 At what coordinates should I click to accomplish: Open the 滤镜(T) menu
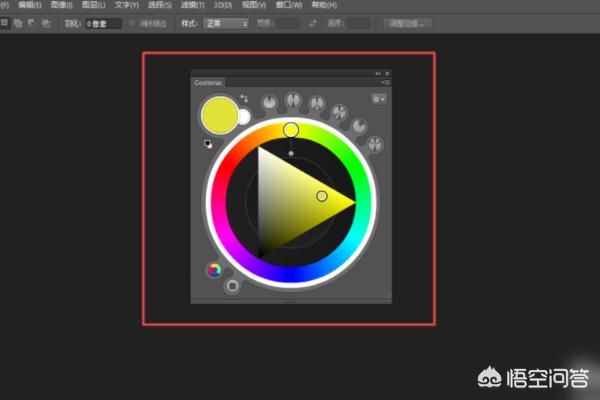point(192,5)
